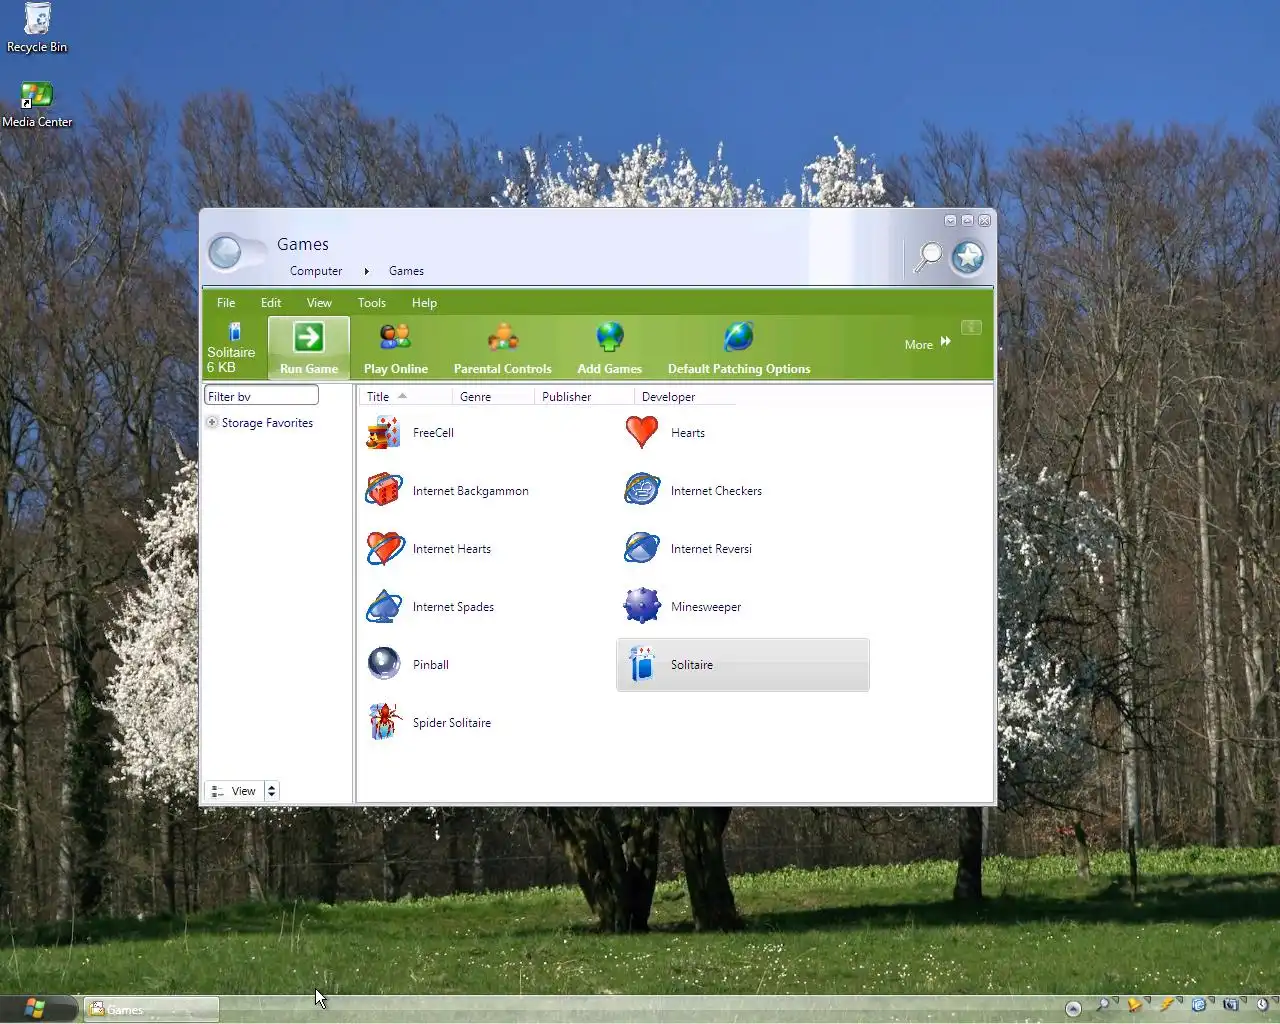
Task: Click the Games window taskbar button
Action: (151, 1010)
